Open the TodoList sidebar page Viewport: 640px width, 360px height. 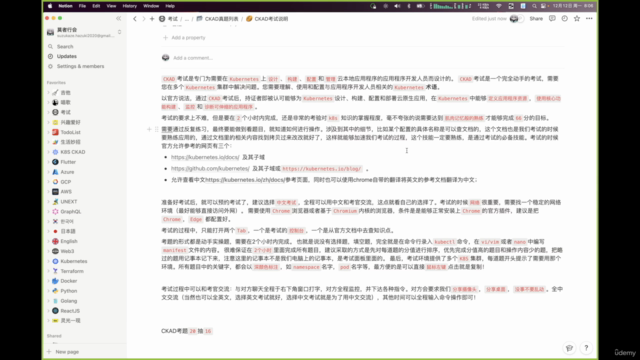click(70, 132)
